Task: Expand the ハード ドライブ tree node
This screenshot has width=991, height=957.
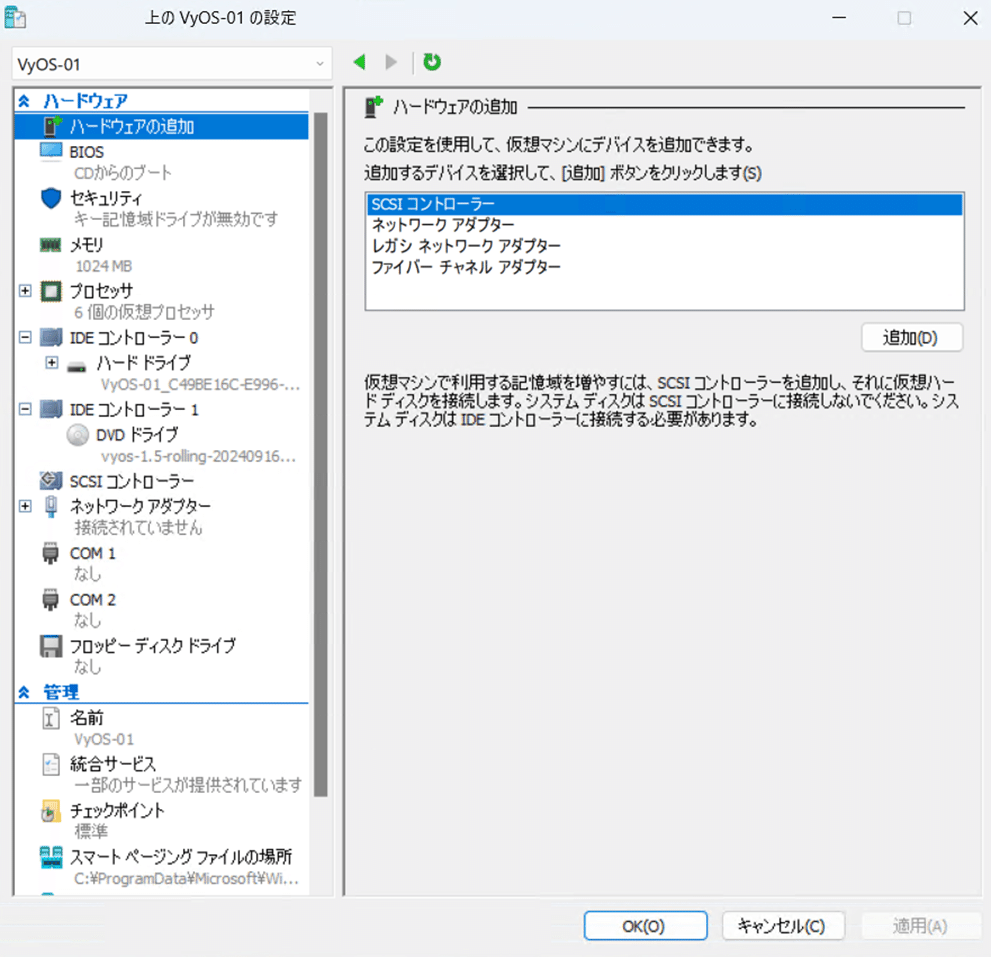Action: click(x=52, y=363)
